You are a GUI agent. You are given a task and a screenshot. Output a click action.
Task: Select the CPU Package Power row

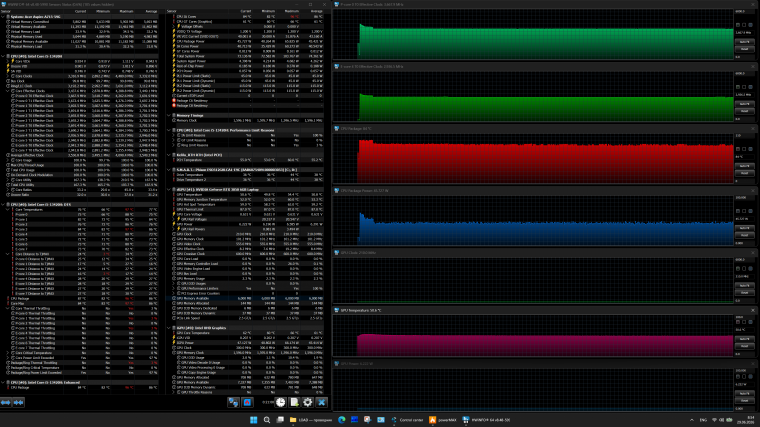(245, 41)
